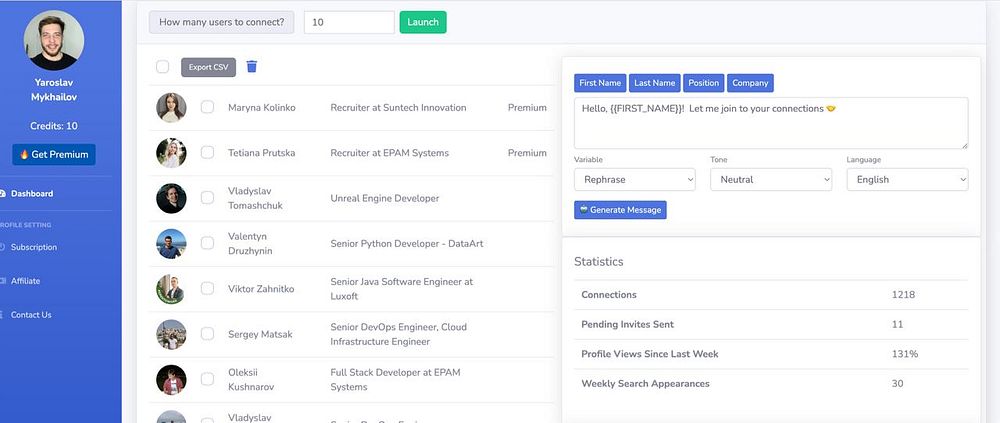Check the box for Maryna Kolinko
This screenshot has width=1000, height=423.
pyautogui.click(x=207, y=107)
